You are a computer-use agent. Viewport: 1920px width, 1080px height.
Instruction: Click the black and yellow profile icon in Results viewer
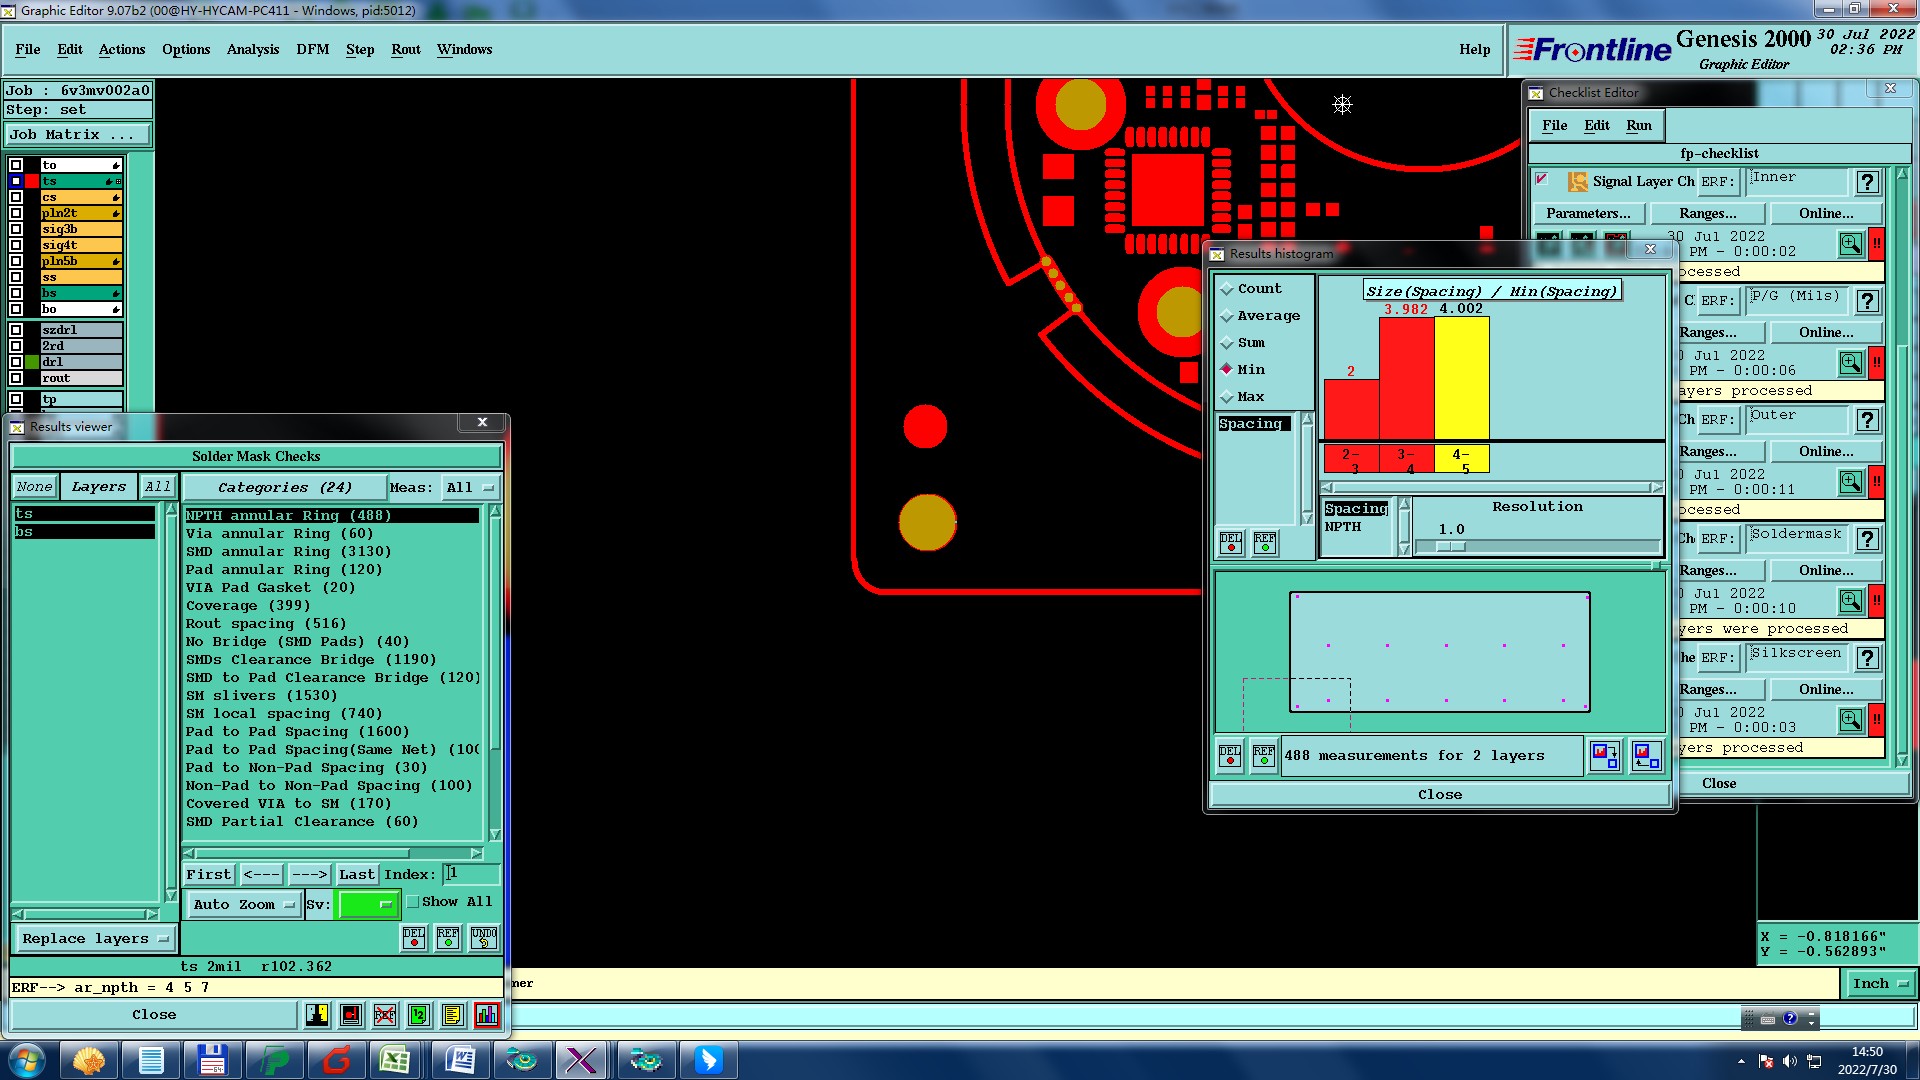pos(317,1015)
